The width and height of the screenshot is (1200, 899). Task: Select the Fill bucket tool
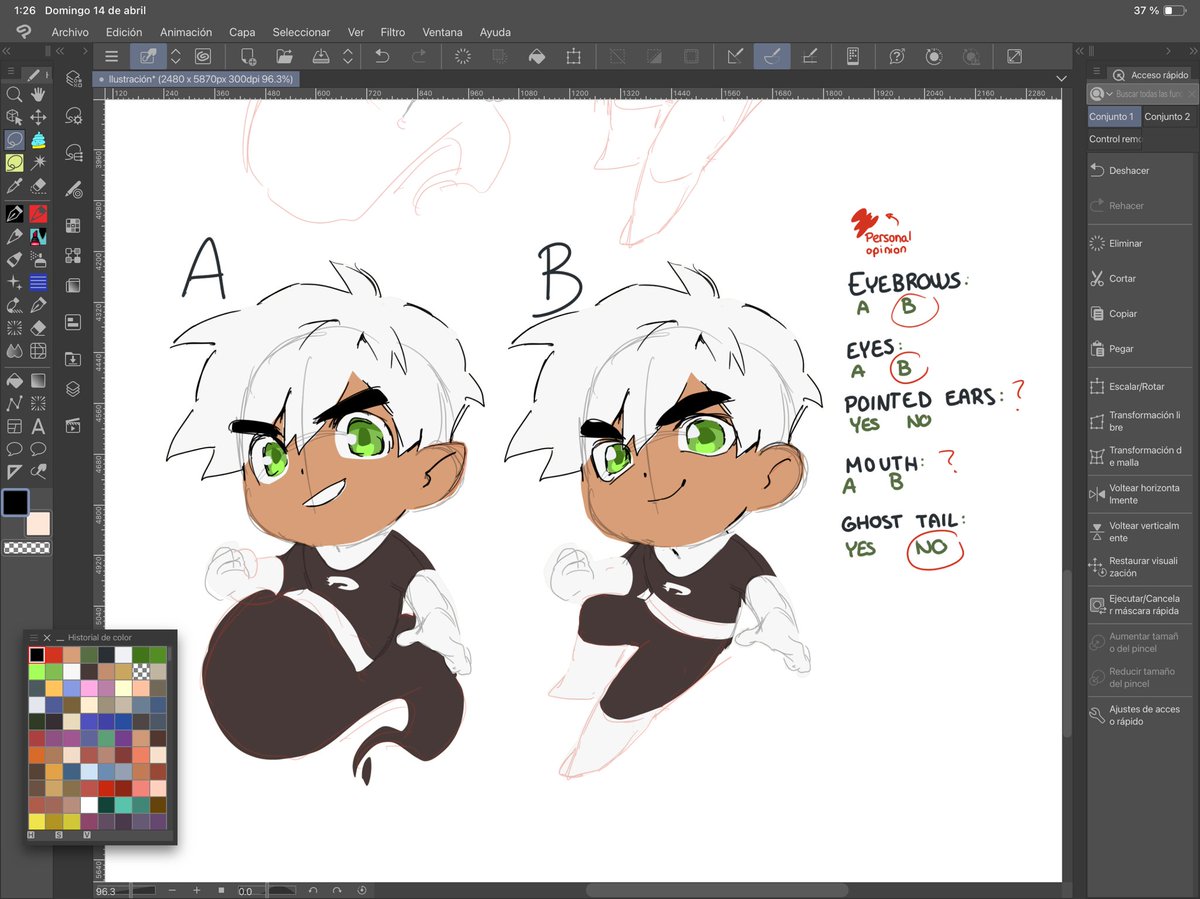(14, 381)
